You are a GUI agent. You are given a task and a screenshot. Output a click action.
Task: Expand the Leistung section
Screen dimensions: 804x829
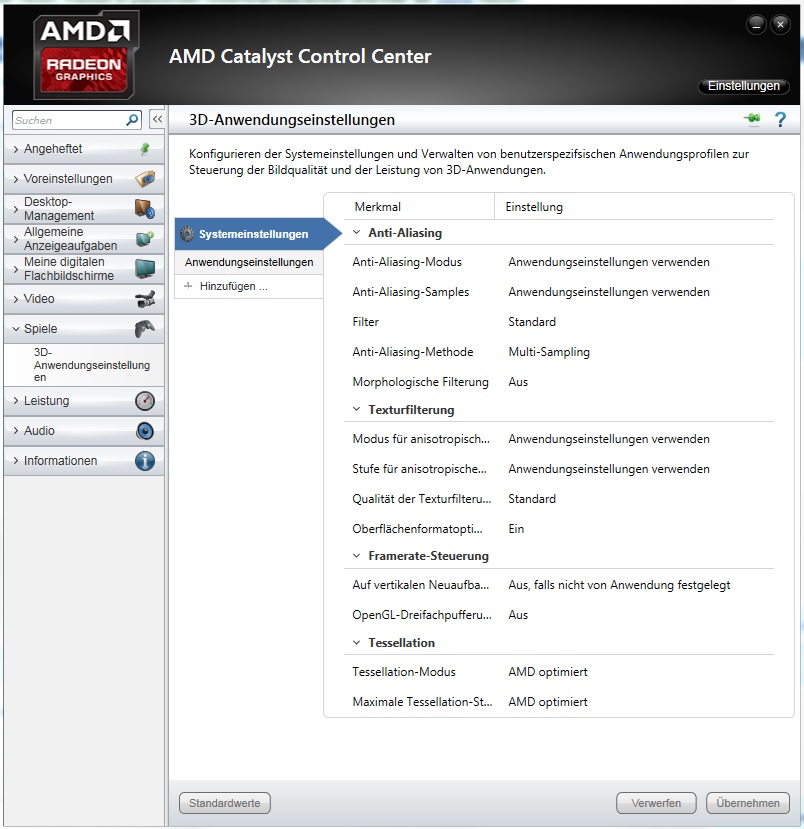(16, 401)
